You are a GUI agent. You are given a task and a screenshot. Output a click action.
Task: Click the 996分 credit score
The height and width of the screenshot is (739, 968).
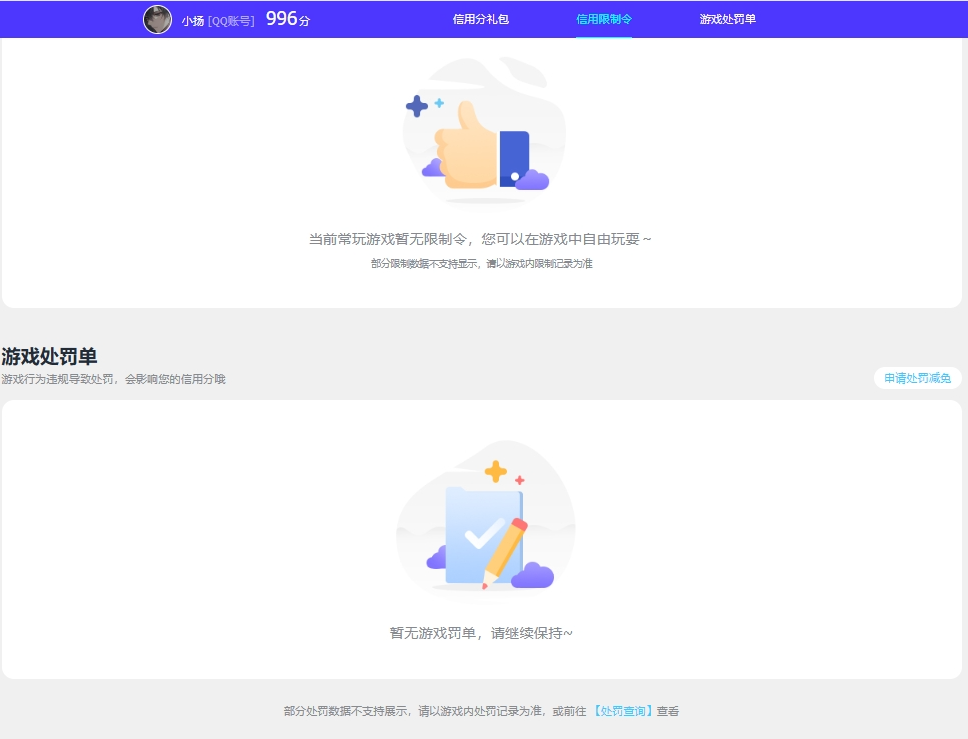[x=288, y=19]
